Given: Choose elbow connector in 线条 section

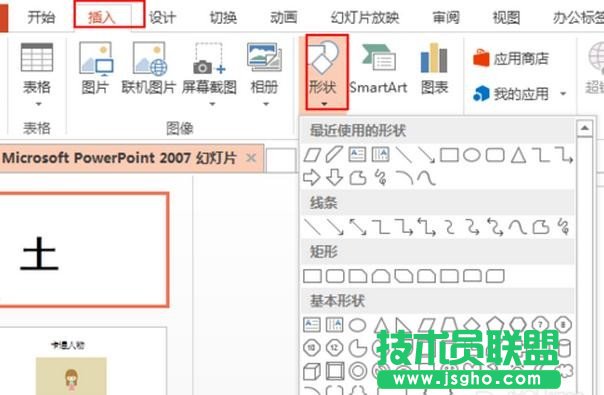Looking at the screenshot, I should (x=381, y=227).
